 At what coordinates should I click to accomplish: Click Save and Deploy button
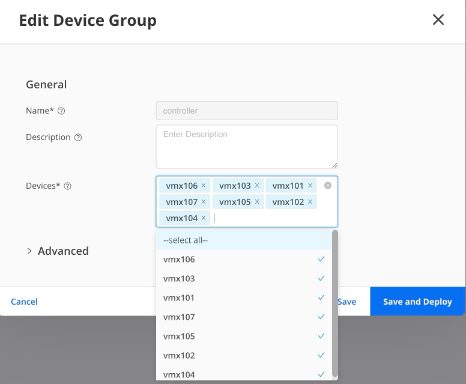[x=418, y=302]
